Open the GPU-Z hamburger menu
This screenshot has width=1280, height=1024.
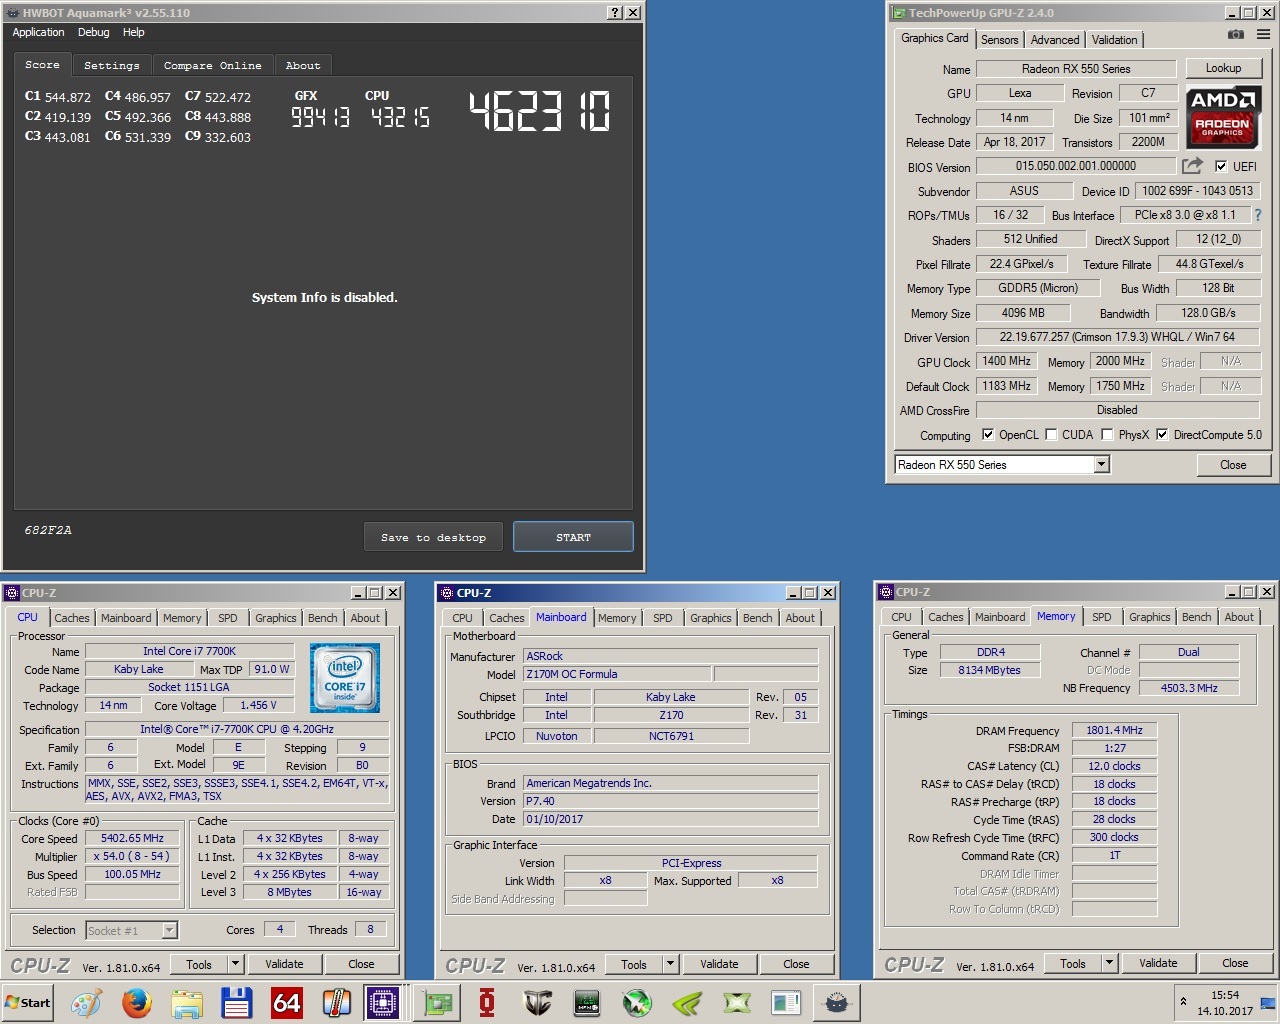1264,34
